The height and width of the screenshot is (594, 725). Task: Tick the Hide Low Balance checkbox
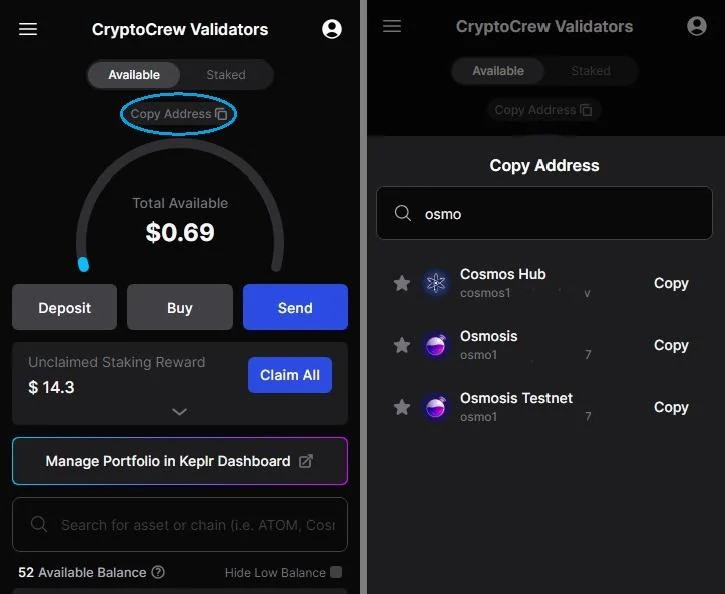click(336, 572)
